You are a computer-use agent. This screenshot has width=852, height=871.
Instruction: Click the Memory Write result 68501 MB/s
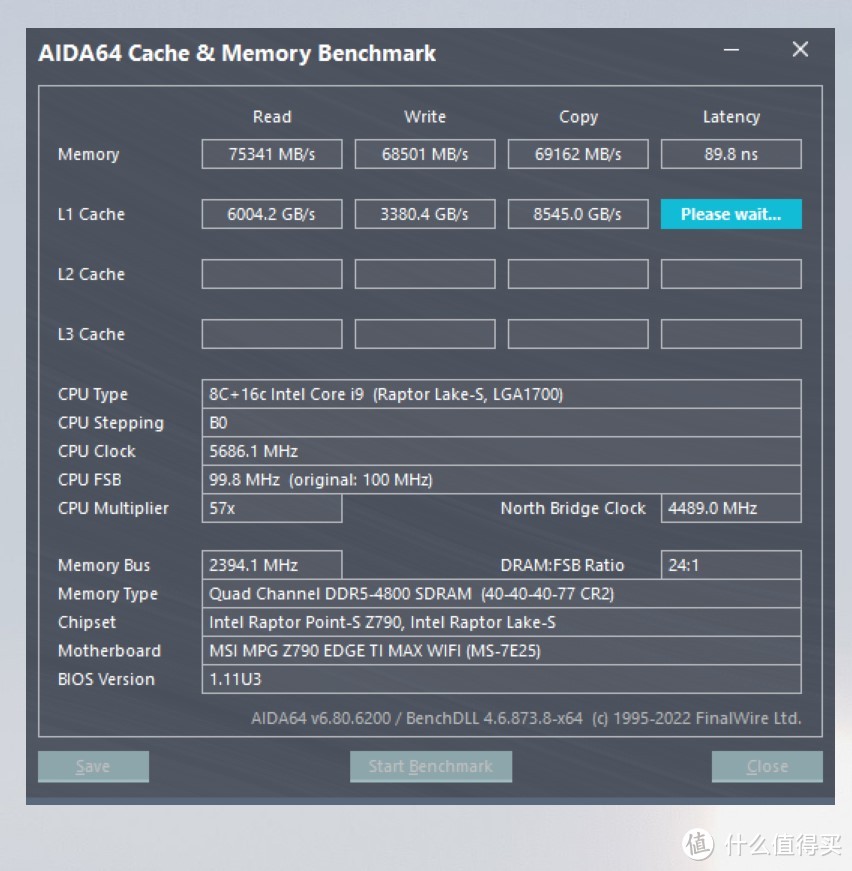(x=425, y=154)
